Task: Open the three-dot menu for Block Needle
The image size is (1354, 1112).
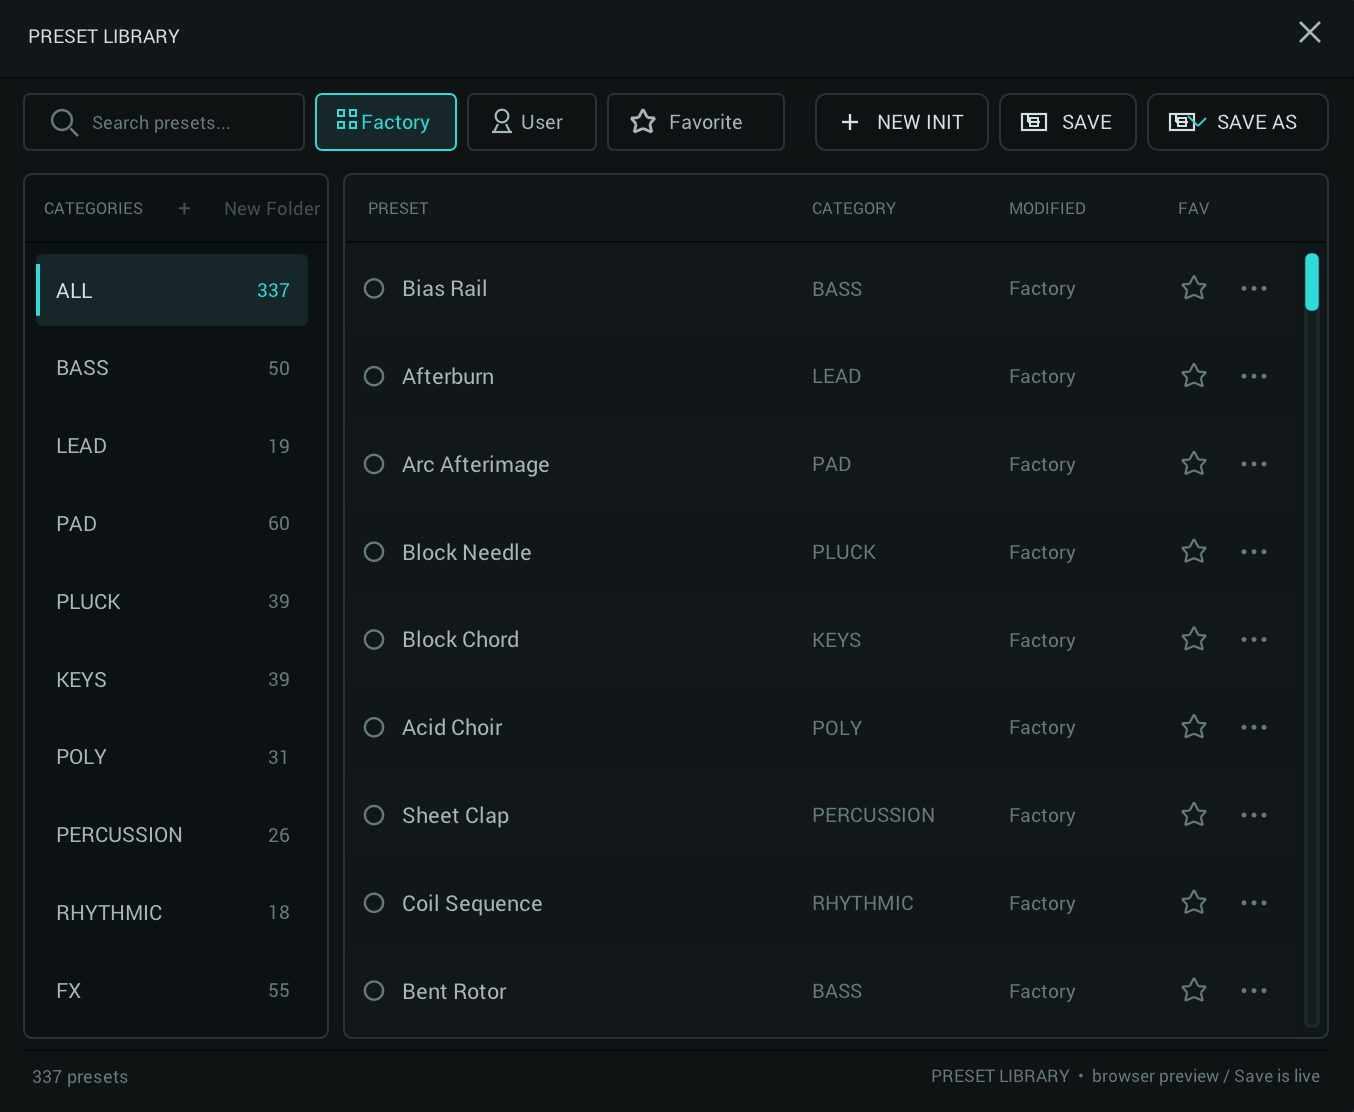Action: pyautogui.click(x=1254, y=552)
